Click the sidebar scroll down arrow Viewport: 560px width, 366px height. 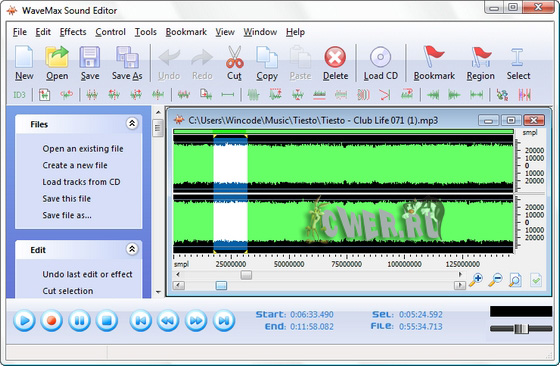[158, 292]
